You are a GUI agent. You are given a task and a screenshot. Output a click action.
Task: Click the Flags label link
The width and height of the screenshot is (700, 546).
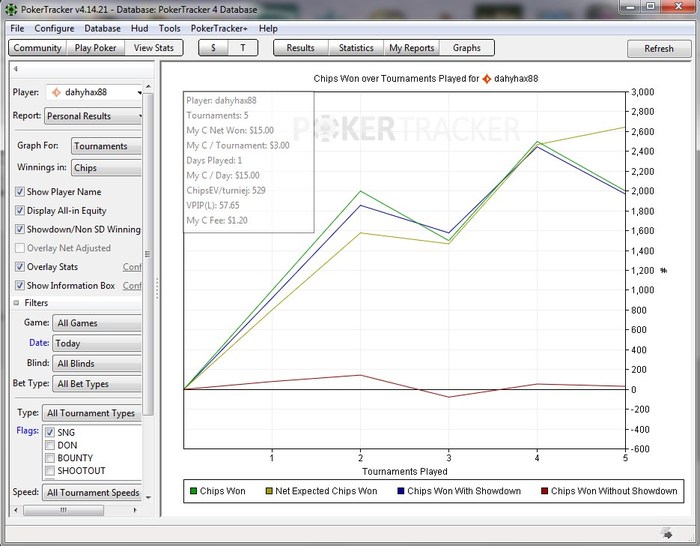pos(28,431)
